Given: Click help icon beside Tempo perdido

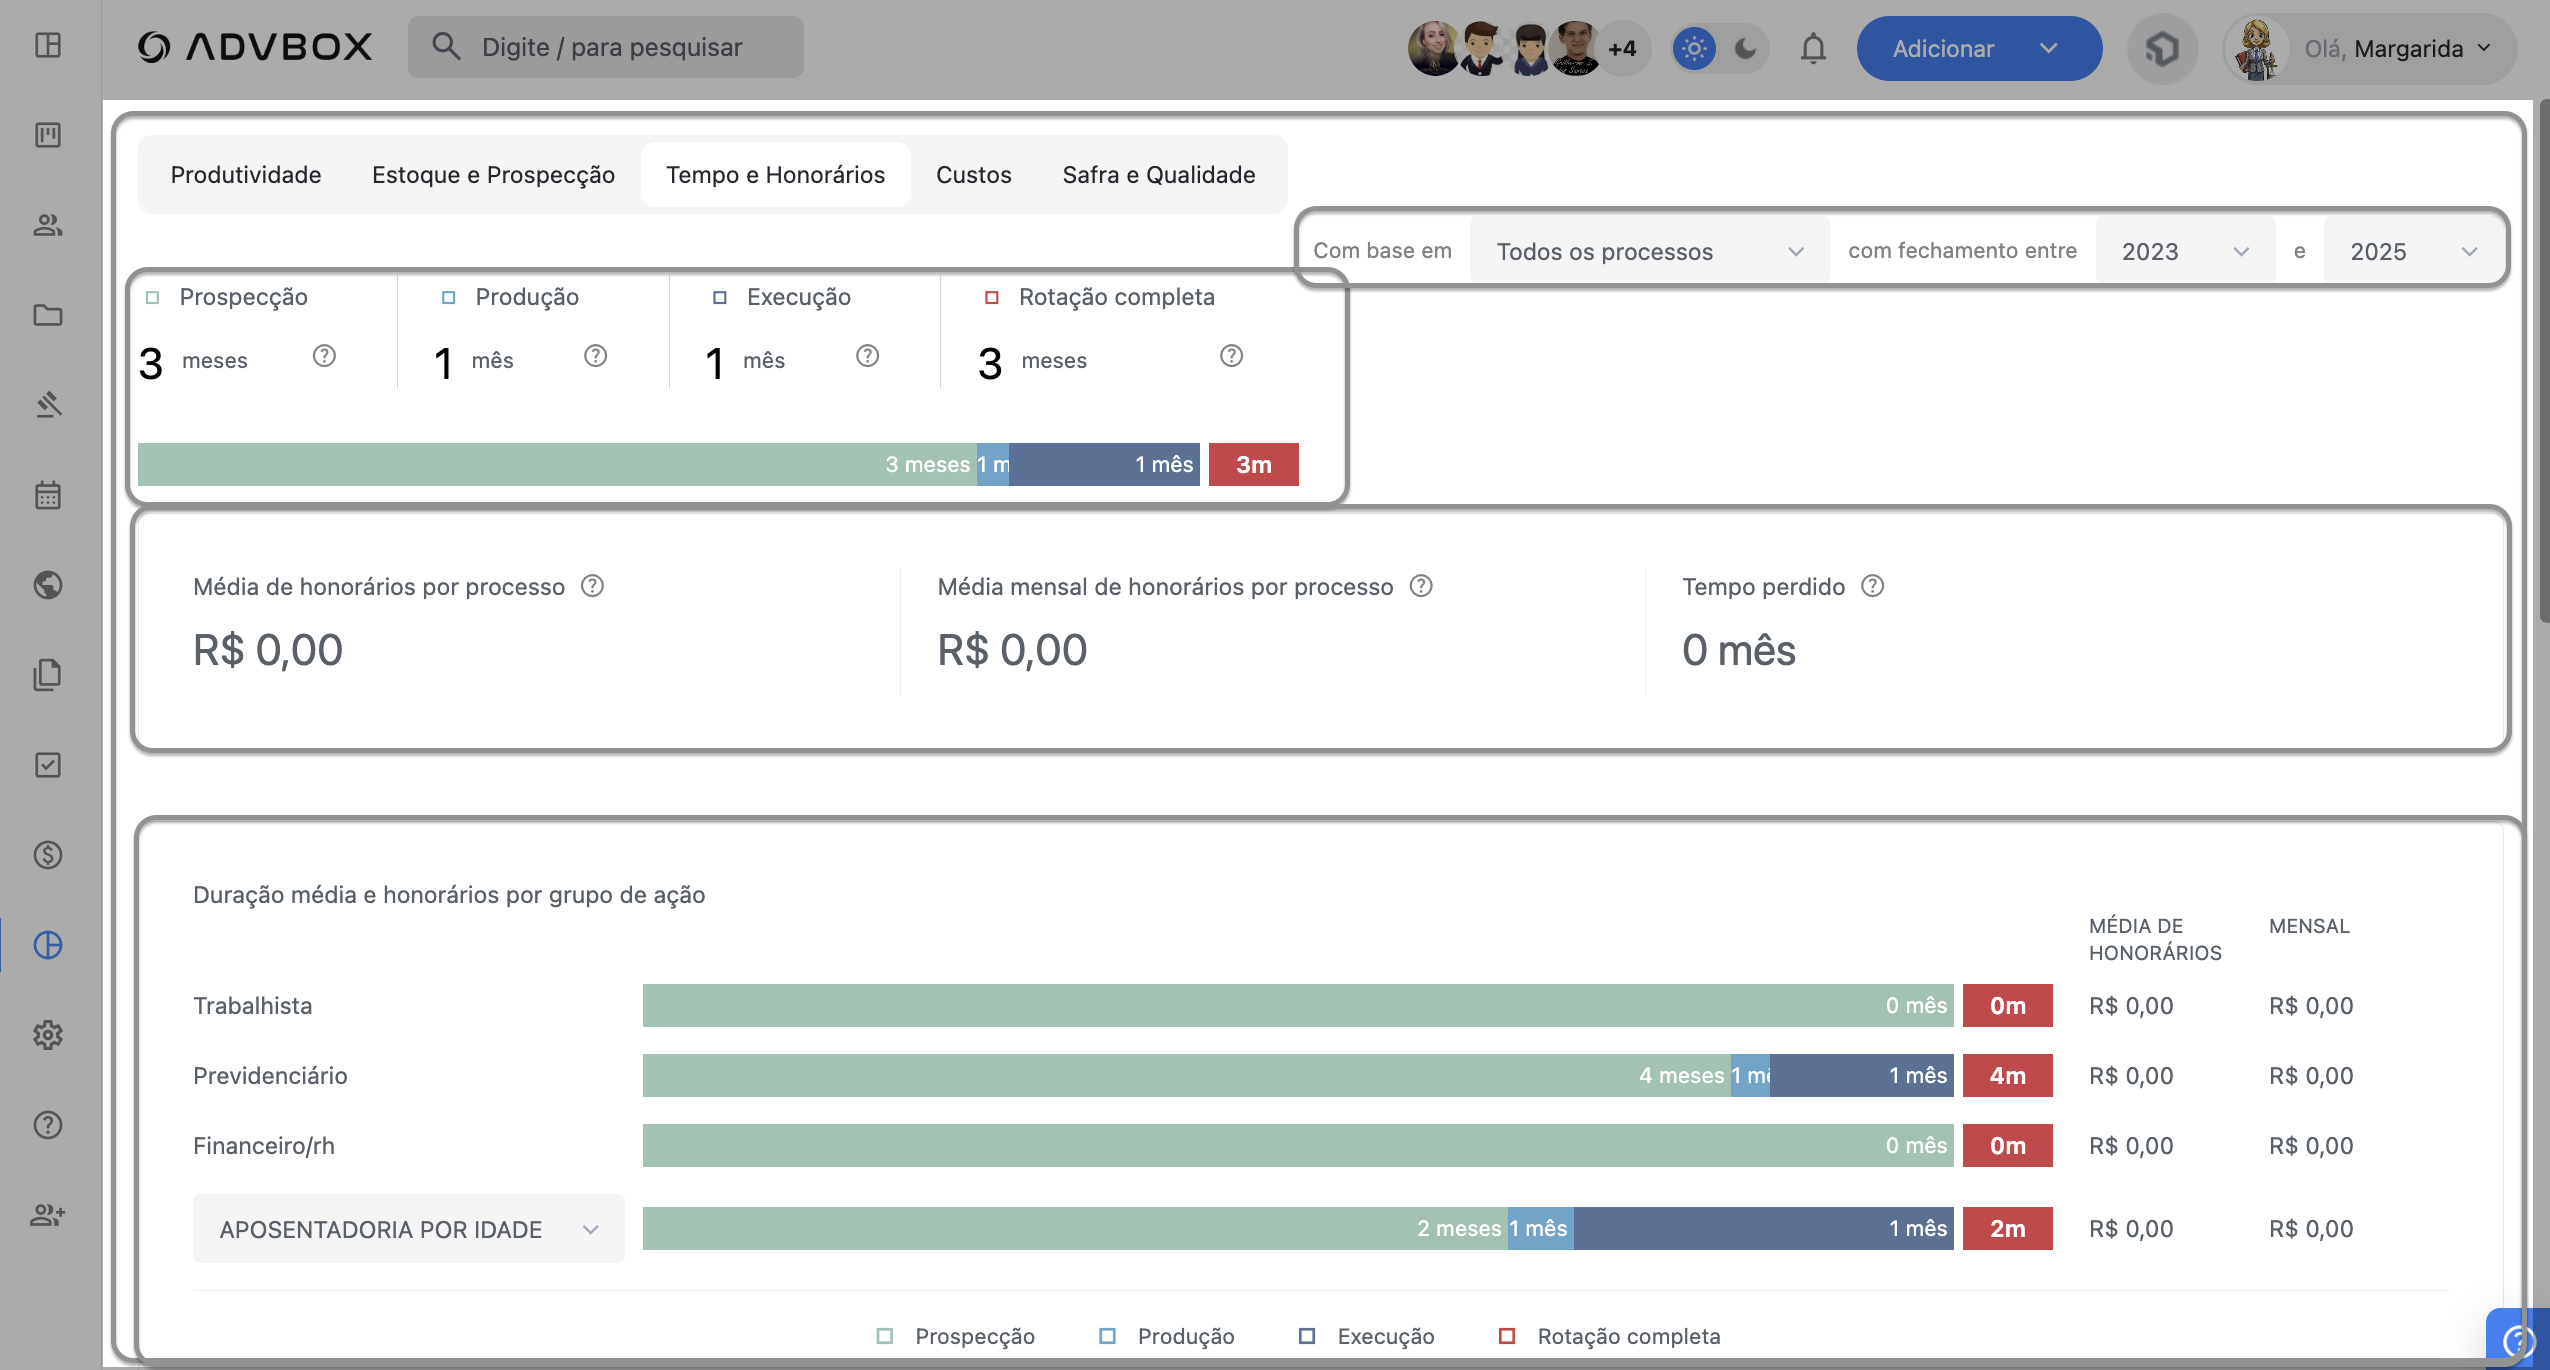Looking at the screenshot, I should (x=1872, y=586).
